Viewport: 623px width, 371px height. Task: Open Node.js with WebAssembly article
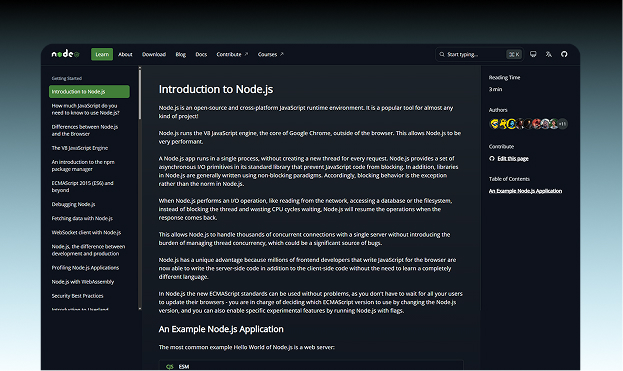coord(83,282)
